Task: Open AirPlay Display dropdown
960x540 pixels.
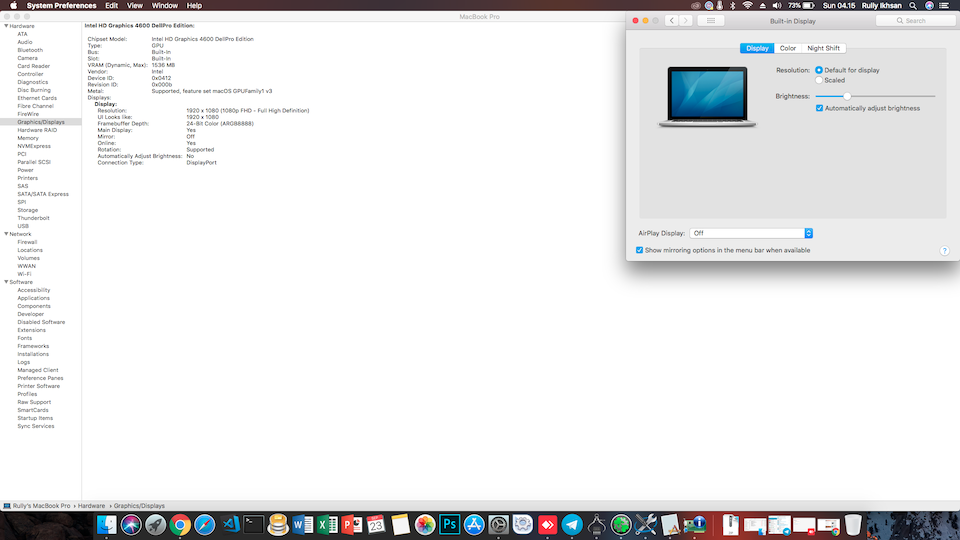Action: (x=751, y=233)
